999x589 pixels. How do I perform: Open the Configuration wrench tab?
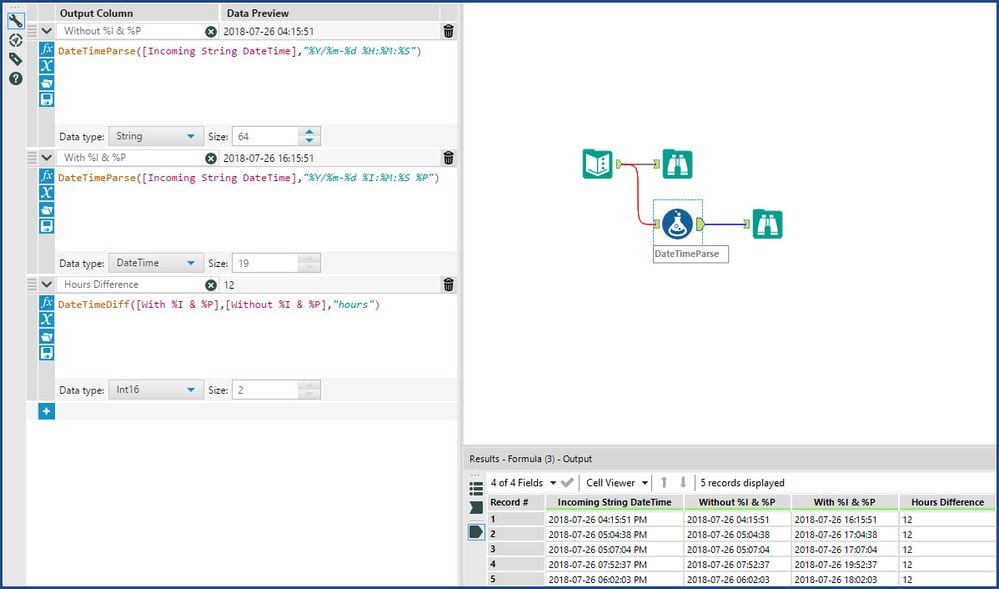pyautogui.click(x=15, y=21)
